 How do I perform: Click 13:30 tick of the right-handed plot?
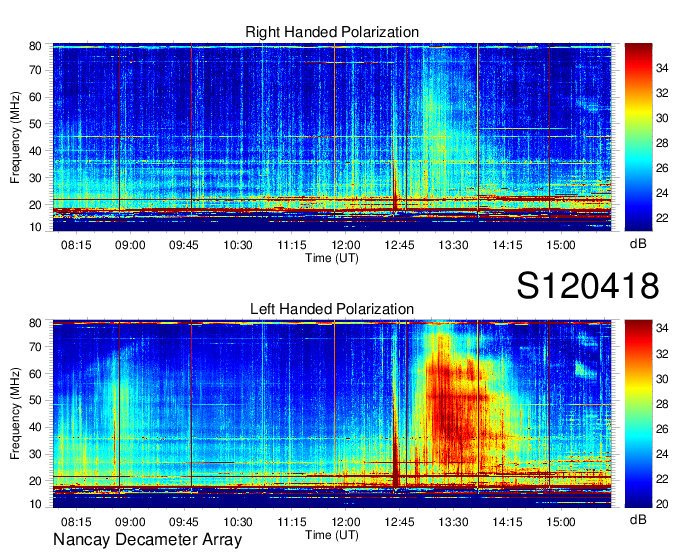(x=453, y=245)
